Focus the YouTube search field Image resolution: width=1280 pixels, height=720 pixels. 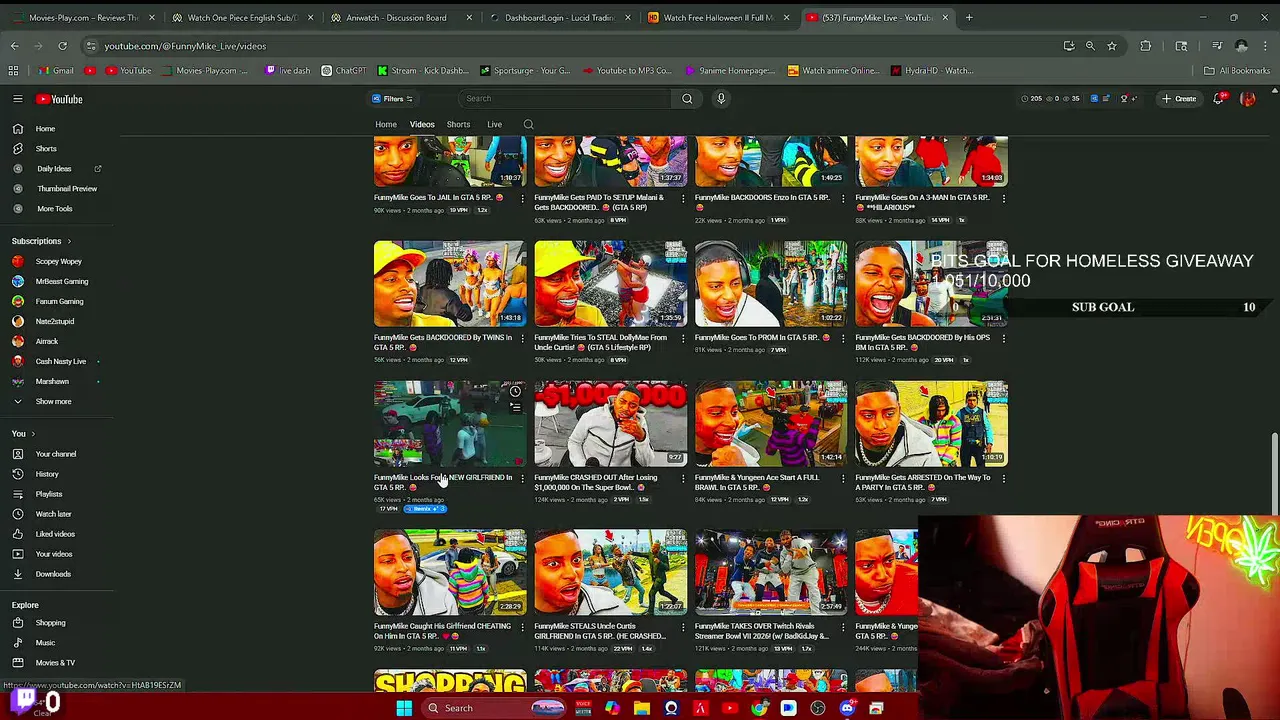(x=566, y=98)
